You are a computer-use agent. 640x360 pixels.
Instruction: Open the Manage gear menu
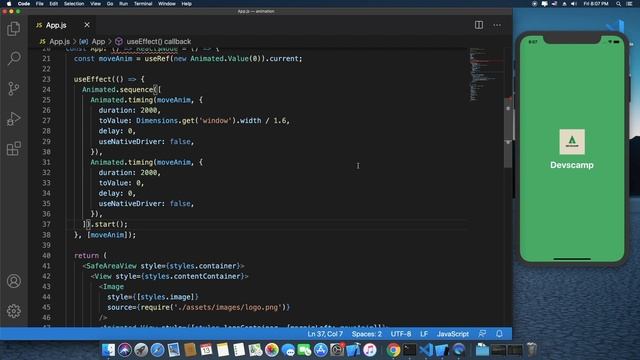coord(13,311)
